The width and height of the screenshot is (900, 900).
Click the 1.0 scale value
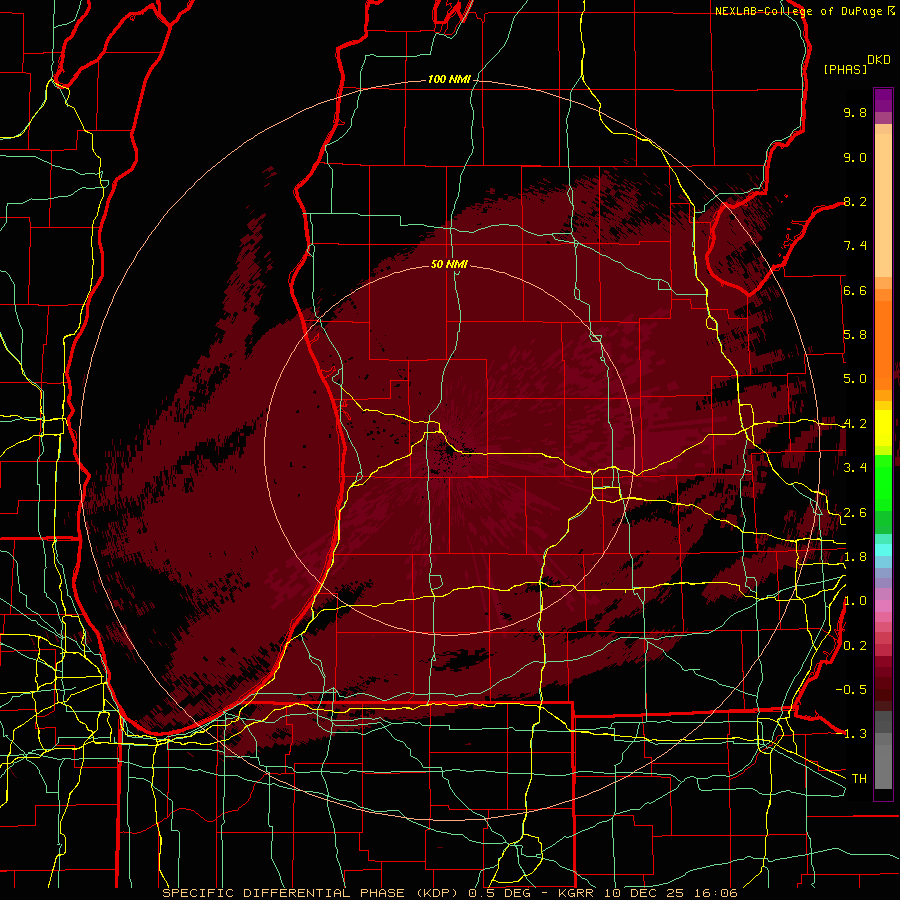[x=855, y=601]
